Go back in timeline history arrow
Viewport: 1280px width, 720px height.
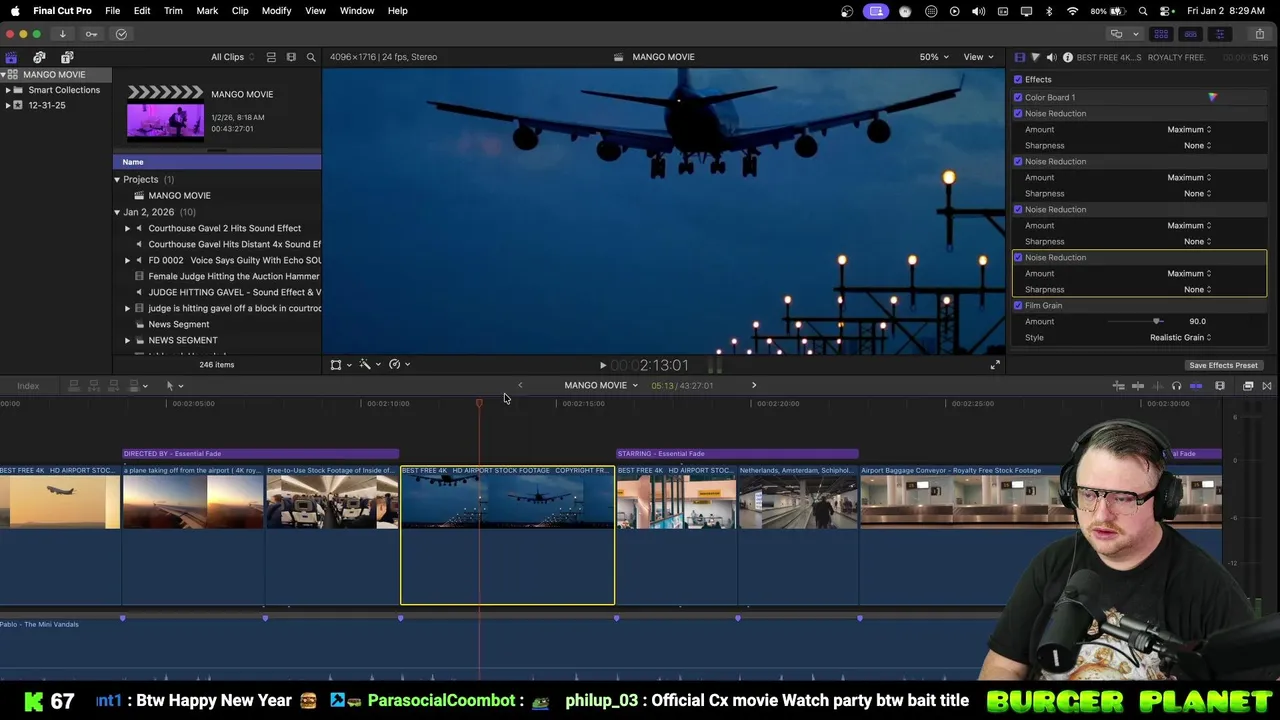520,385
